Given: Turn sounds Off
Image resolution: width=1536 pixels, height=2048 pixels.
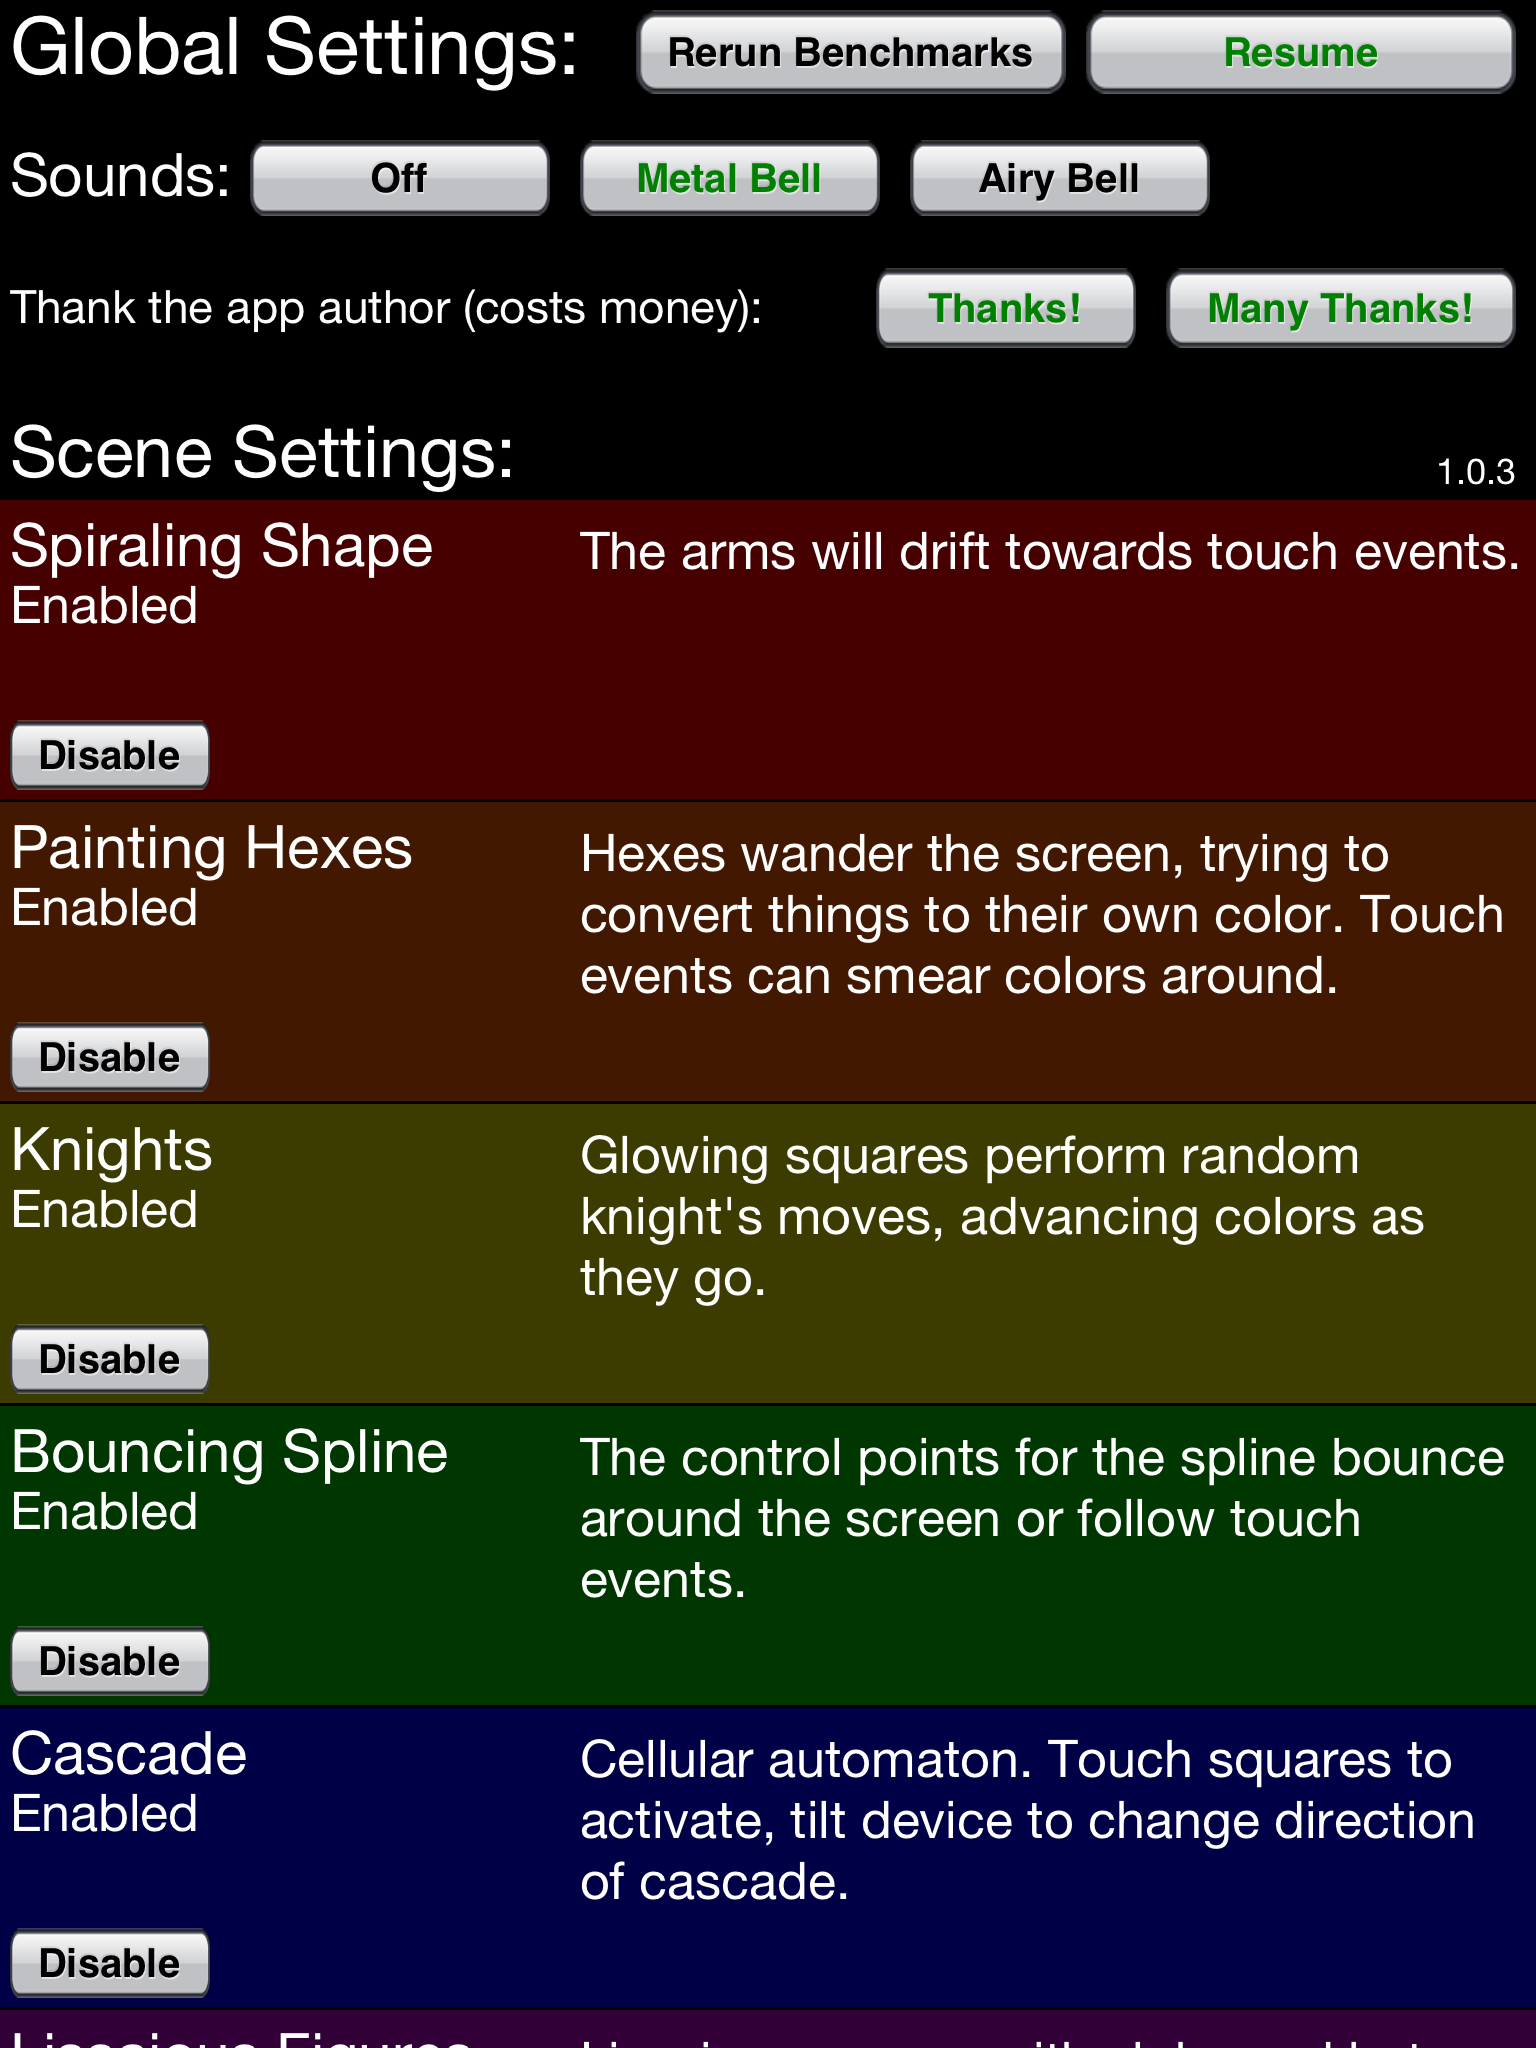Looking at the screenshot, I should point(398,179).
